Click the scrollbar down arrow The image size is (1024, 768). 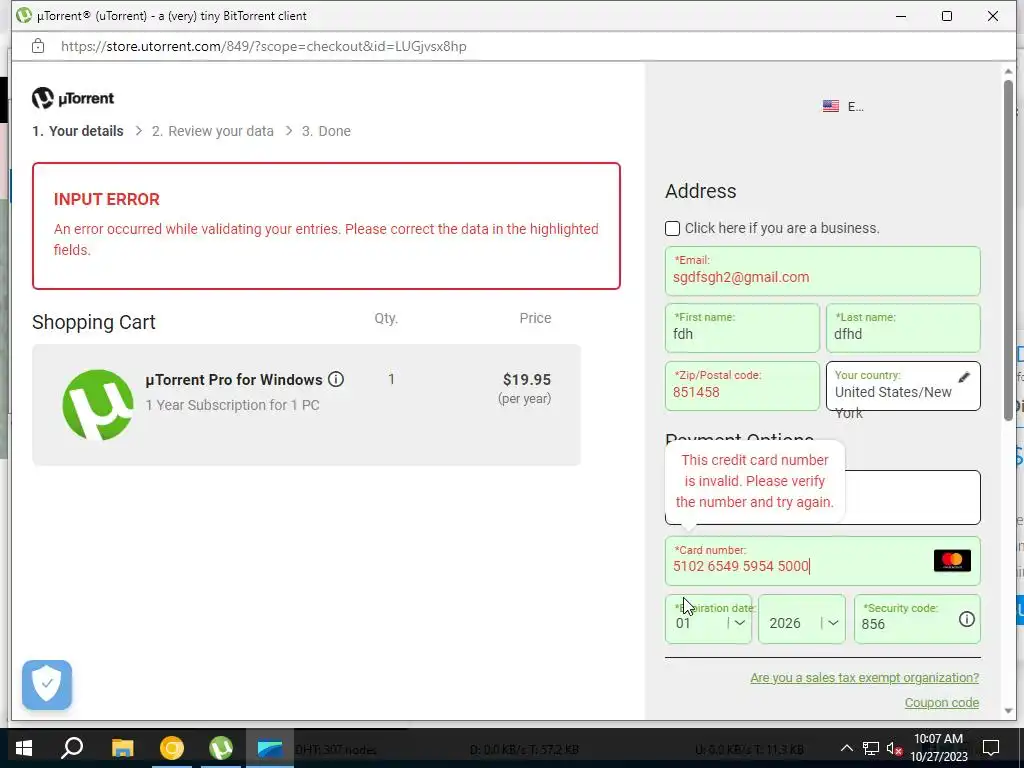[1008, 711]
